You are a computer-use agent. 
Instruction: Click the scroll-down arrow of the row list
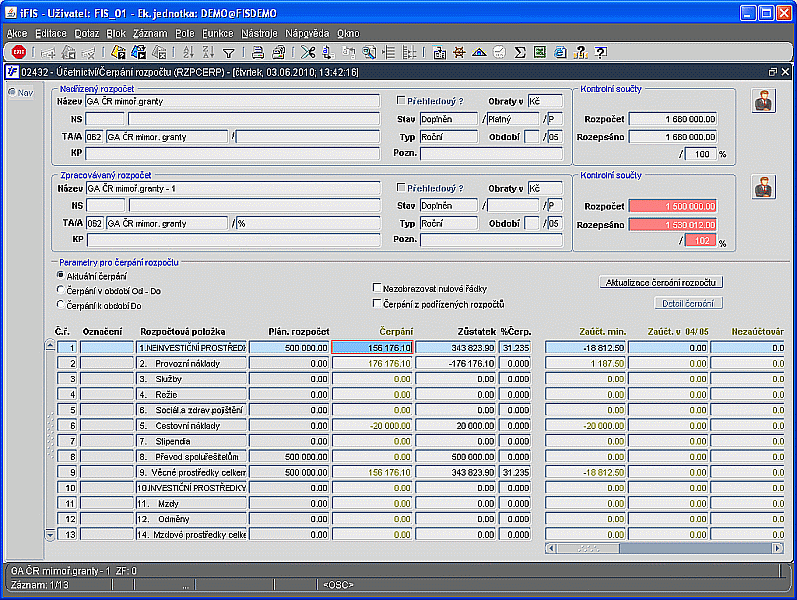click(51, 536)
